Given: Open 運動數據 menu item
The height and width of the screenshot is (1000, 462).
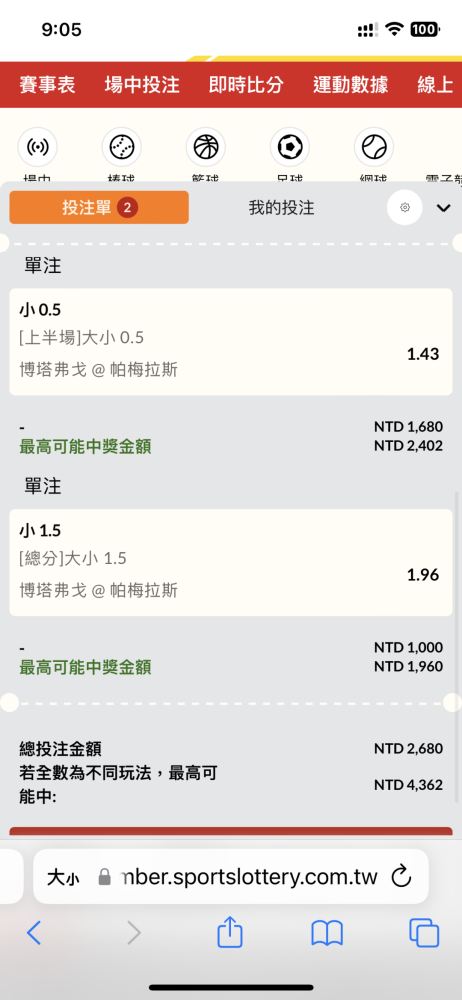Looking at the screenshot, I should (x=350, y=85).
